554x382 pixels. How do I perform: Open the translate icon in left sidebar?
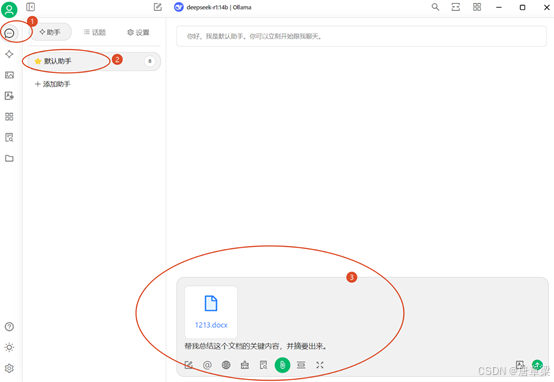[9, 96]
